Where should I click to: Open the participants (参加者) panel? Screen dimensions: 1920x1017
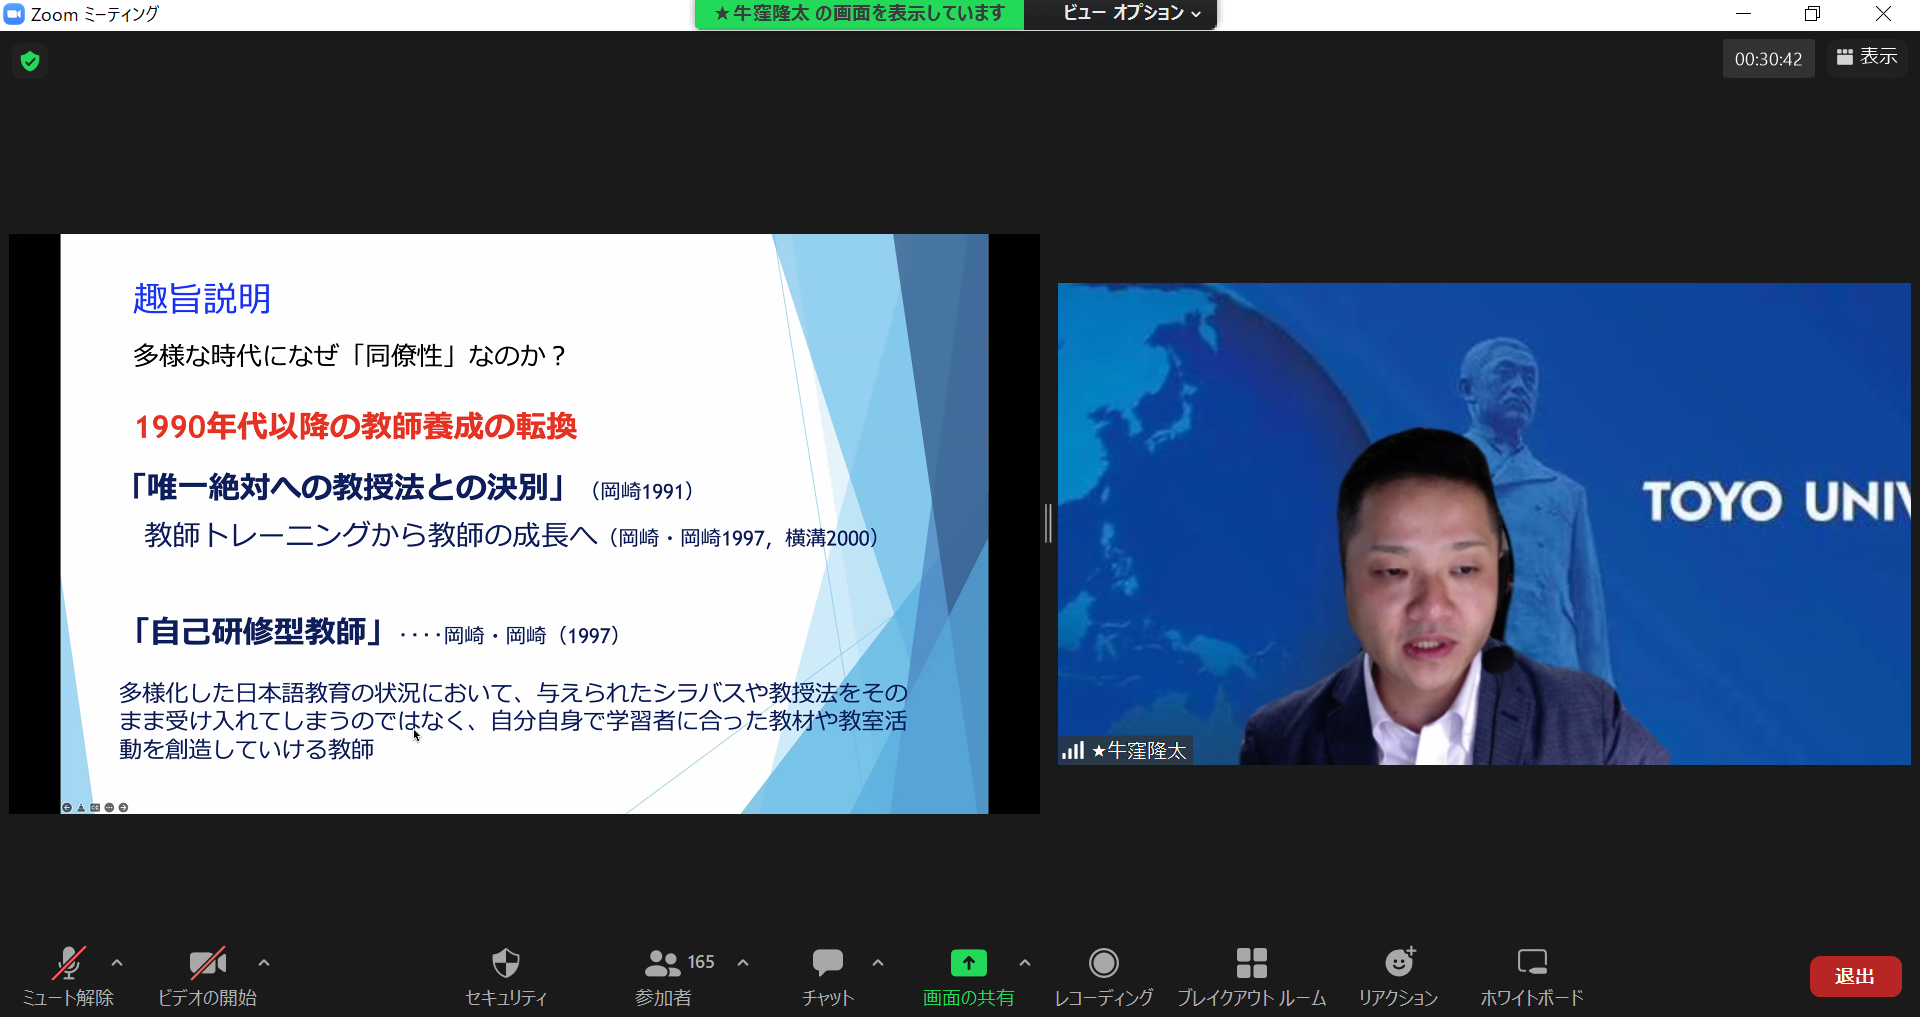pos(663,964)
